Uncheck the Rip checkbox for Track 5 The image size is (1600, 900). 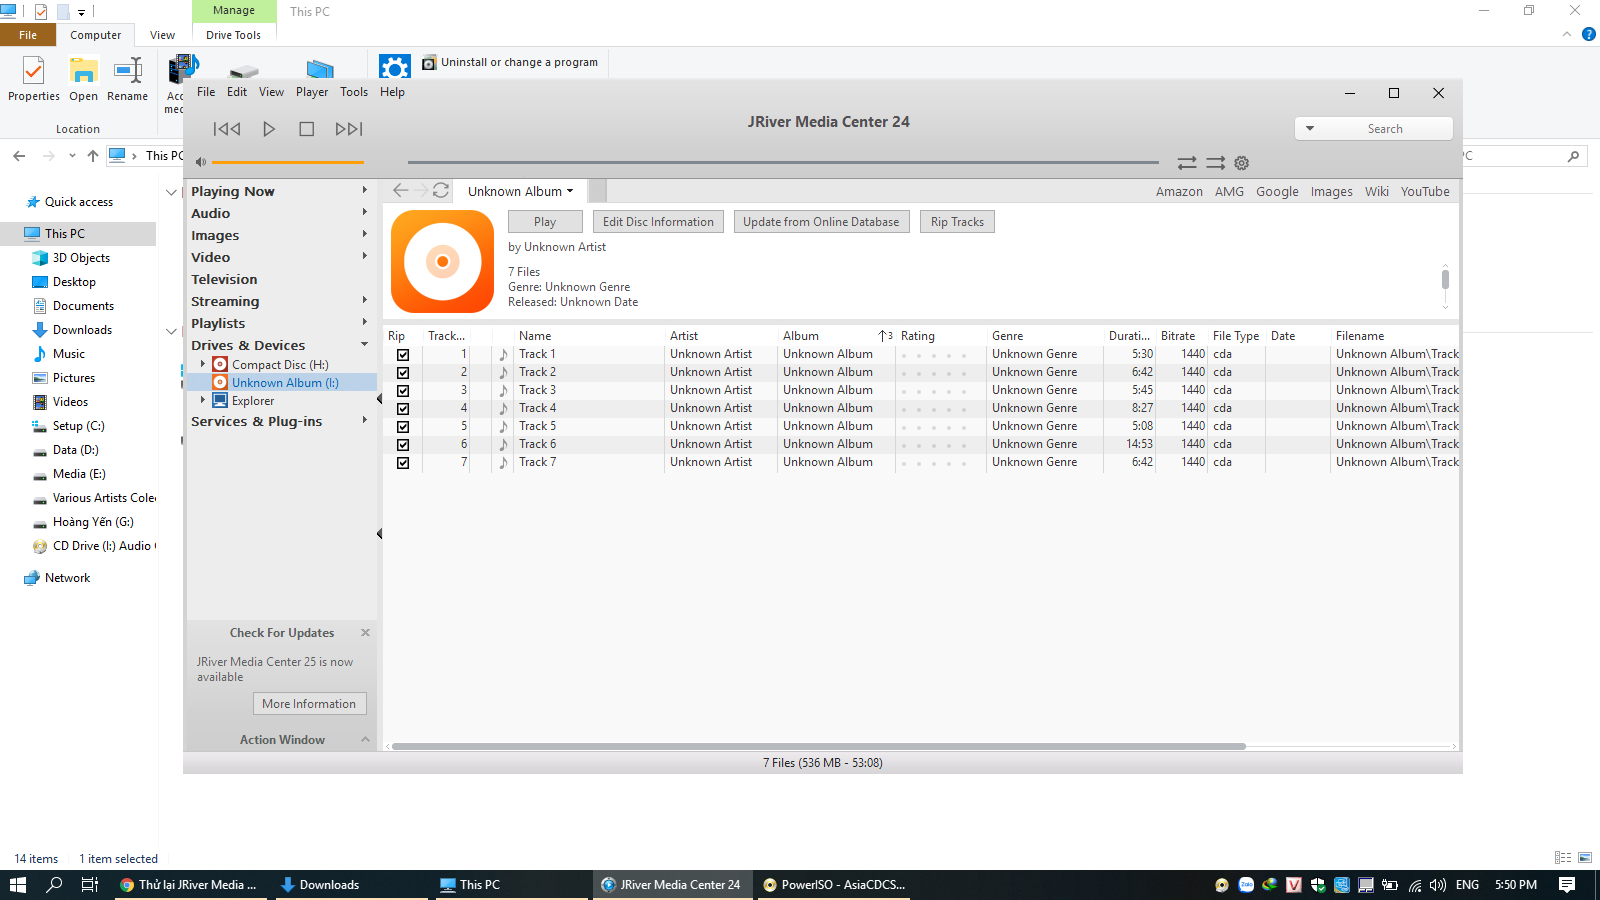point(403,427)
